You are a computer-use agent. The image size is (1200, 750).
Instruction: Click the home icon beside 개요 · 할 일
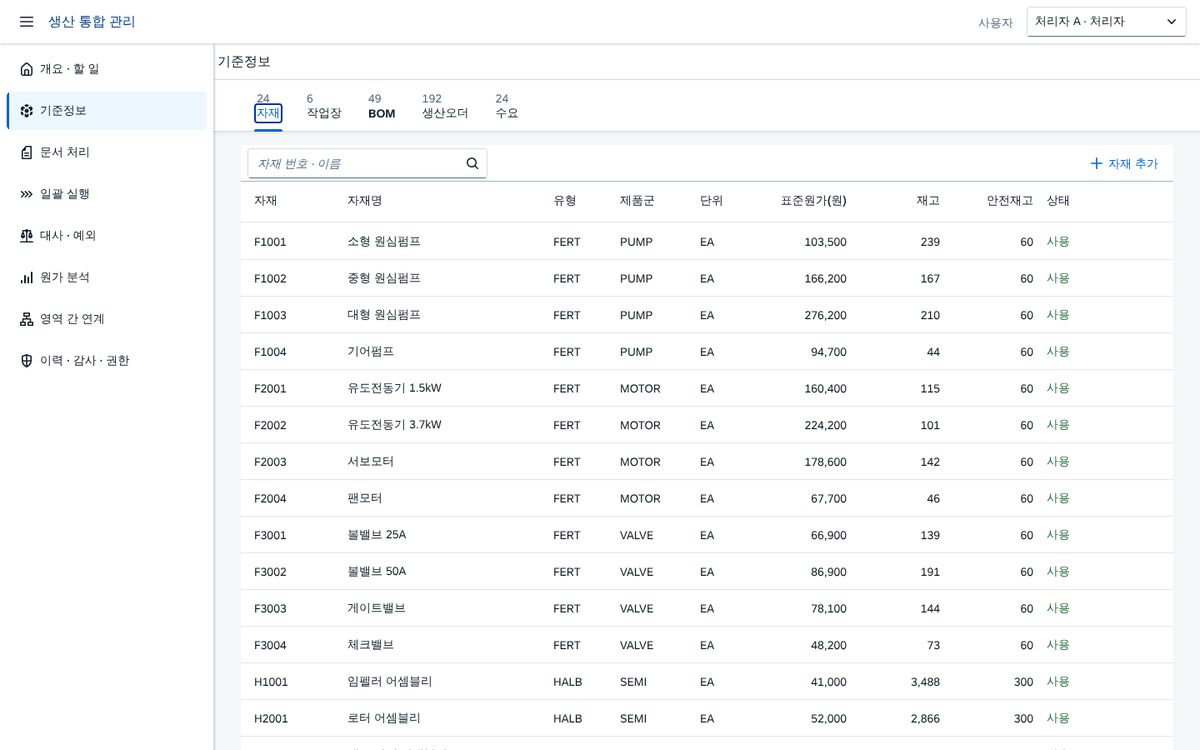27,69
